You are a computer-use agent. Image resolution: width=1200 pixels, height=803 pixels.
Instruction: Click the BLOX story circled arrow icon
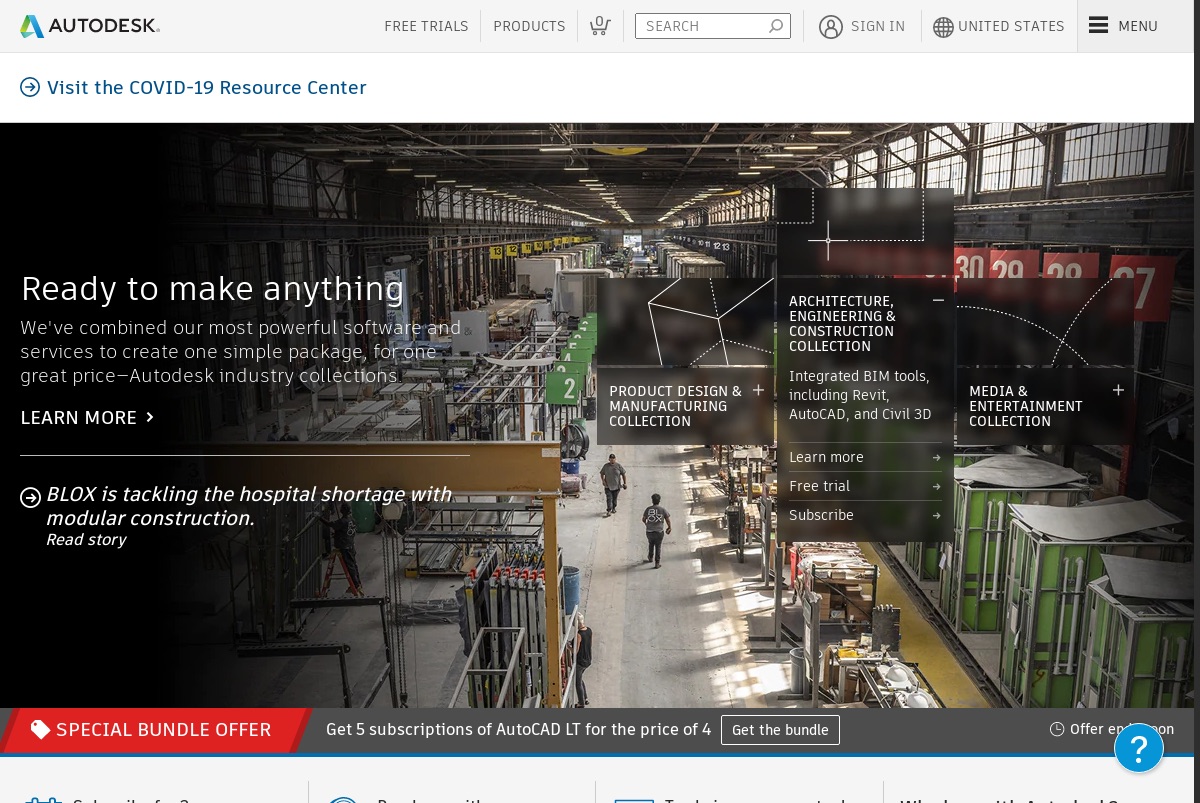pyautogui.click(x=31, y=497)
